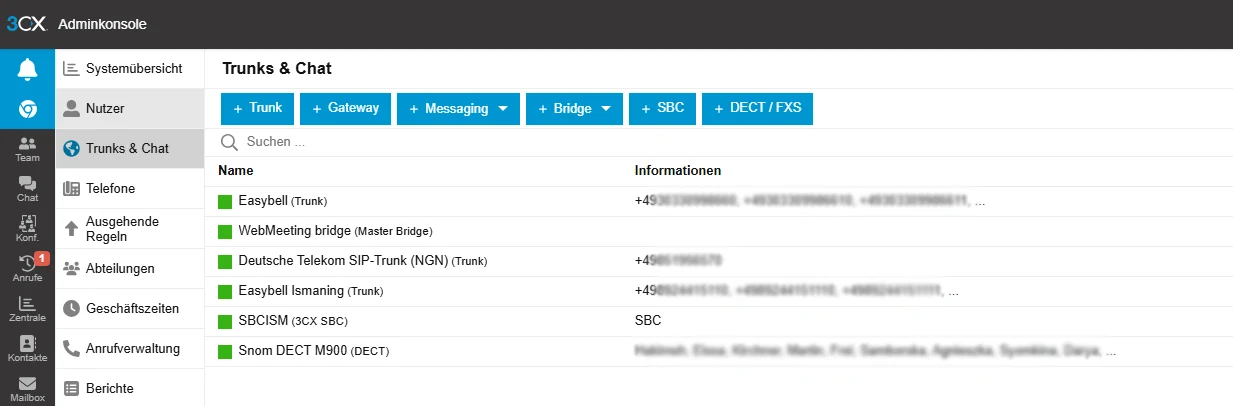Open the Mailbox voicemail icon

[x=27, y=388]
